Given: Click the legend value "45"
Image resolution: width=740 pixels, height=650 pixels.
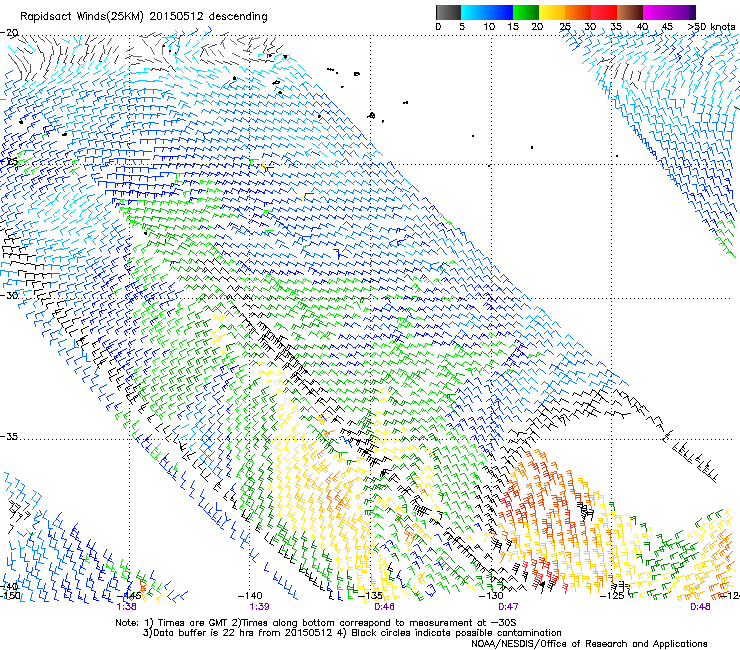Looking at the screenshot, I should point(667,26).
